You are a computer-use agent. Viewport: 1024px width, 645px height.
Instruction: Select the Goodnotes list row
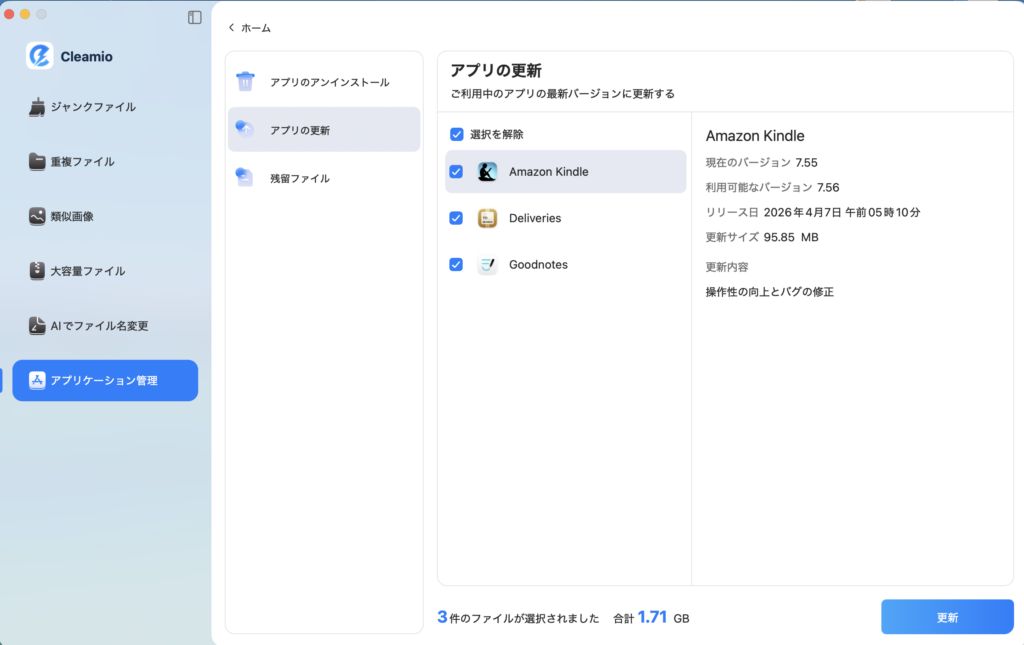(540, 264)
